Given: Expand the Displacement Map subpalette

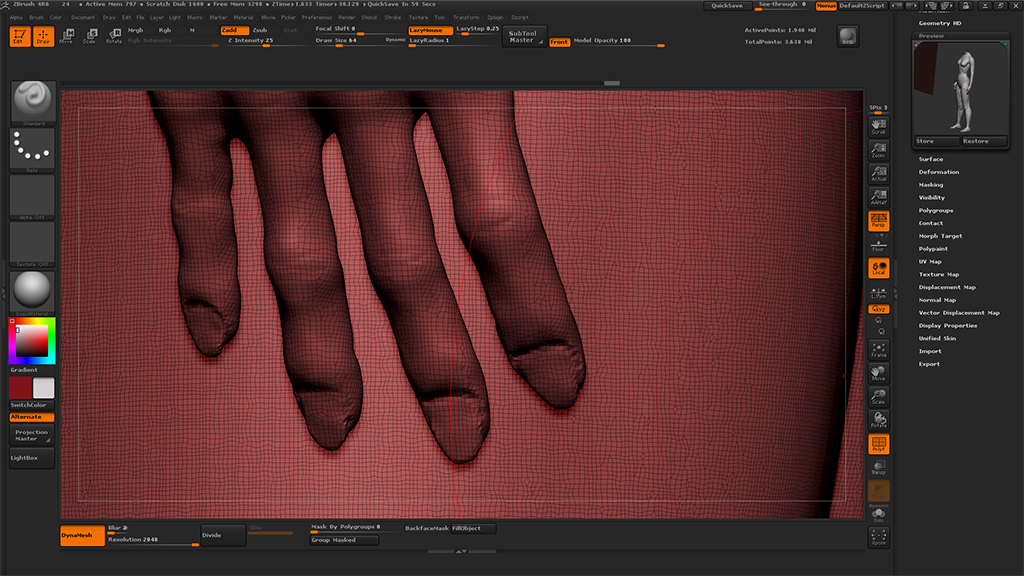Looking at the screenshot, I should 947,287.
